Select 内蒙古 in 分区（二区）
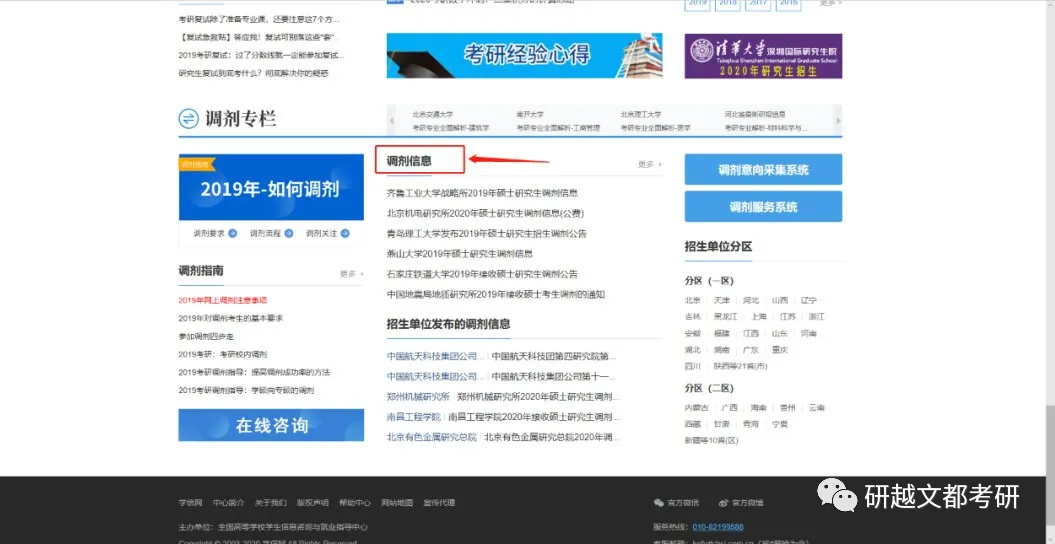This screenshot has width=1055, height=544. tap(696, 407)
